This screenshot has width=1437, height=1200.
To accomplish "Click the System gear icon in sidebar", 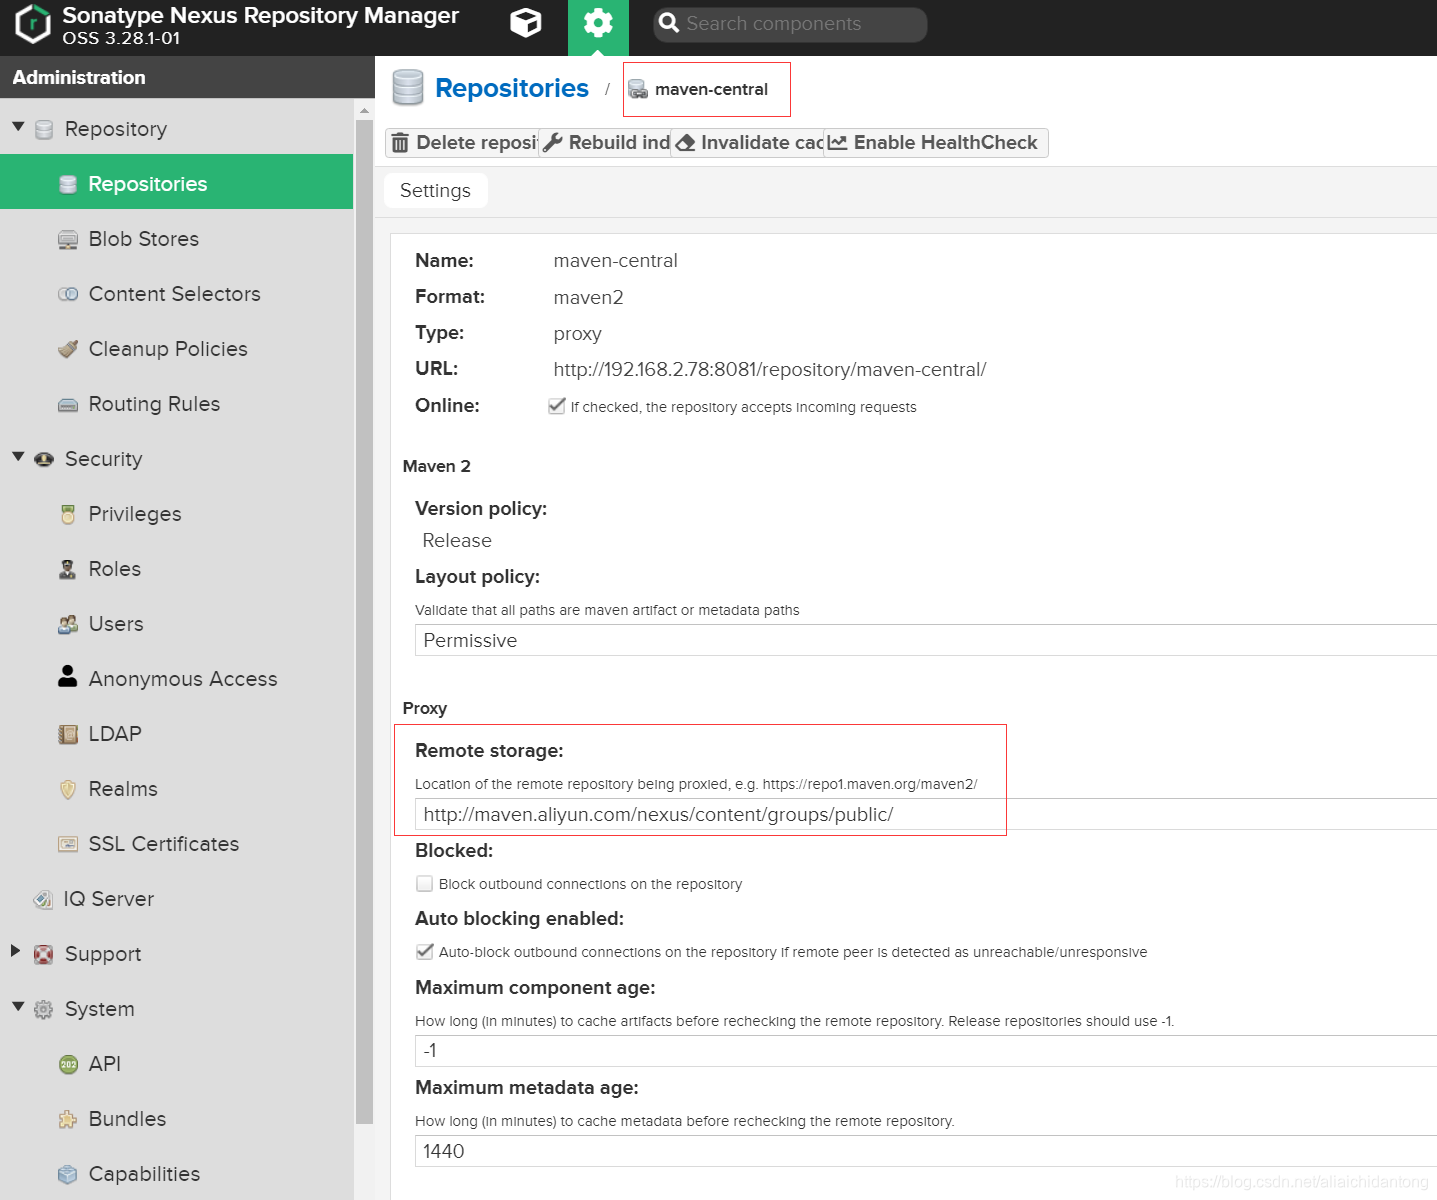I will coord(44,1009).
